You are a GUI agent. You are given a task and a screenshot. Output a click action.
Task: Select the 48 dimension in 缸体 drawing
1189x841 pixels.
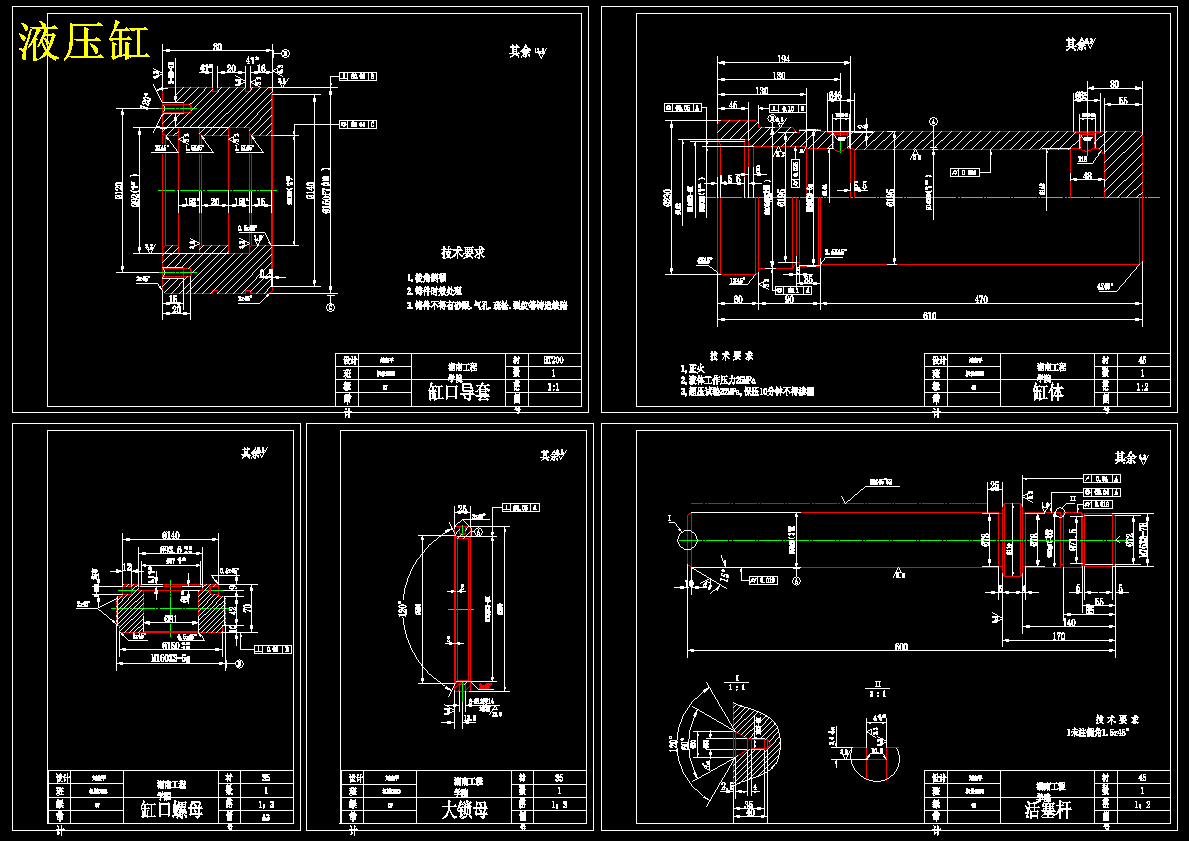(1089, 175)
